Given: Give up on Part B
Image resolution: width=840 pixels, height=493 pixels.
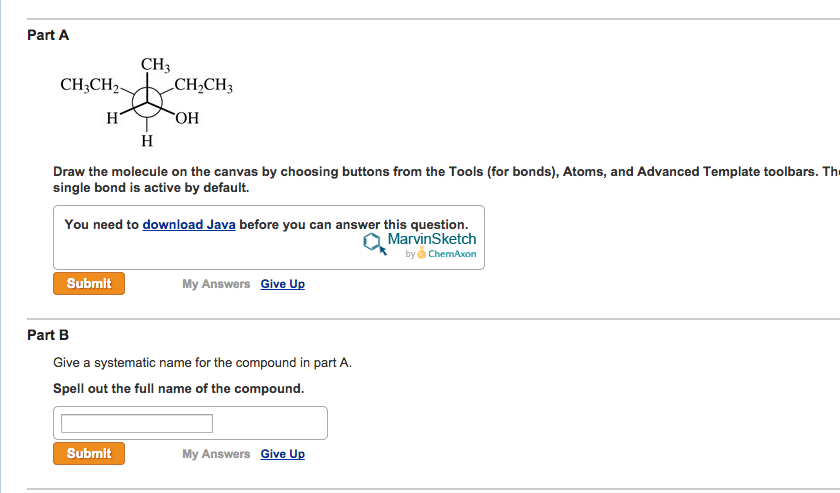Looking at the screenshot, I should tap(282, 454).
